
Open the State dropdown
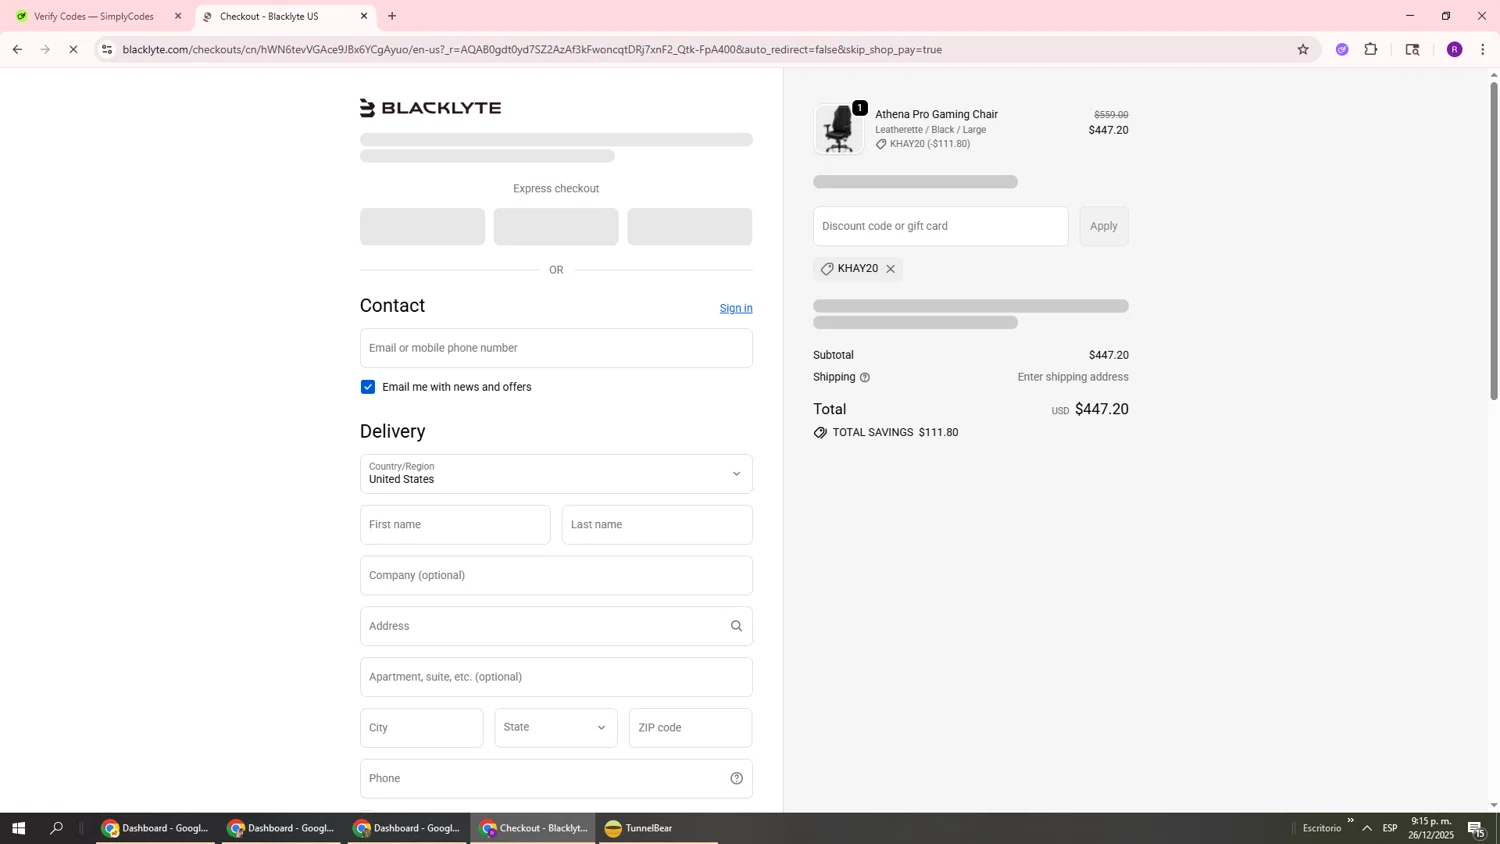(556, 728)
